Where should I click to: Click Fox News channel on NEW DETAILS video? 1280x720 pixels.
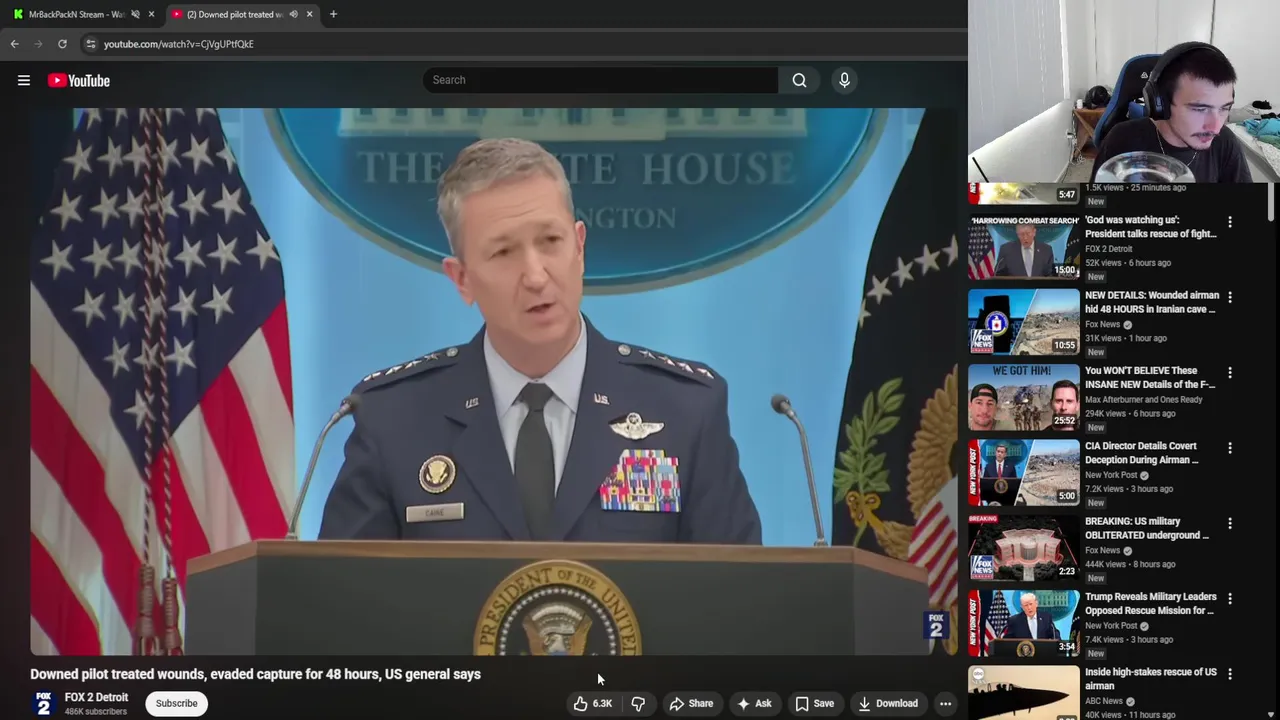coord(1103,325)
